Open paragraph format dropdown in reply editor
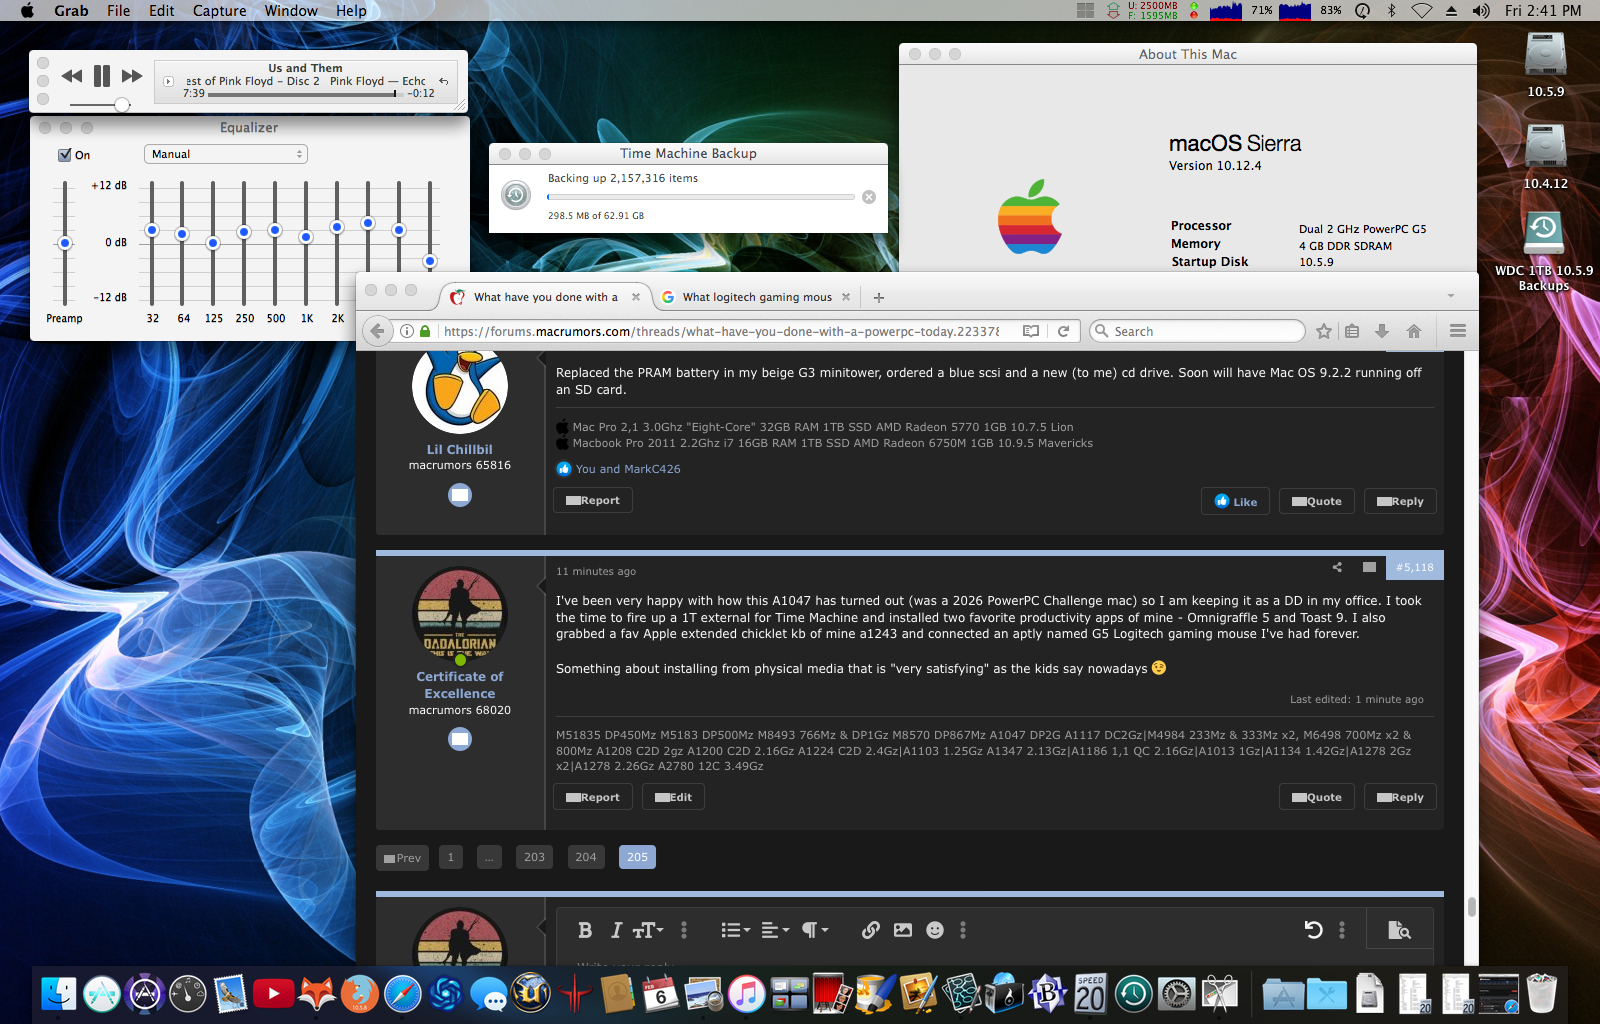 coord(815,930)
